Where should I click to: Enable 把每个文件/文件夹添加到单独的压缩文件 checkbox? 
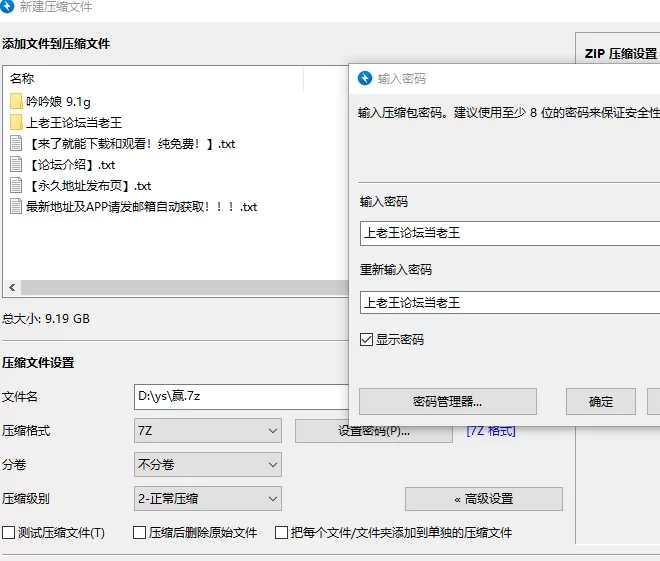pyautogui.click(x=282, y=532)
